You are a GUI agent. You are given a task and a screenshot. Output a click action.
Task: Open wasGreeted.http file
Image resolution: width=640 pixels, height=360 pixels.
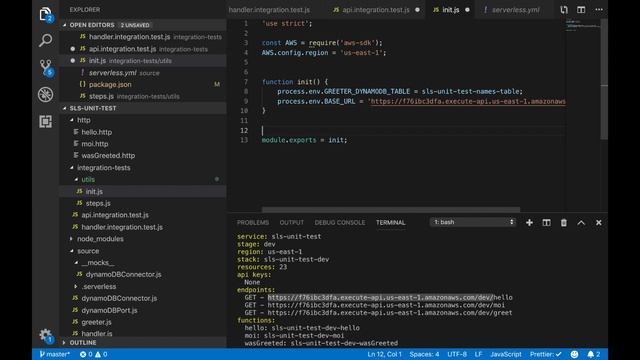[x=108, y=156]
